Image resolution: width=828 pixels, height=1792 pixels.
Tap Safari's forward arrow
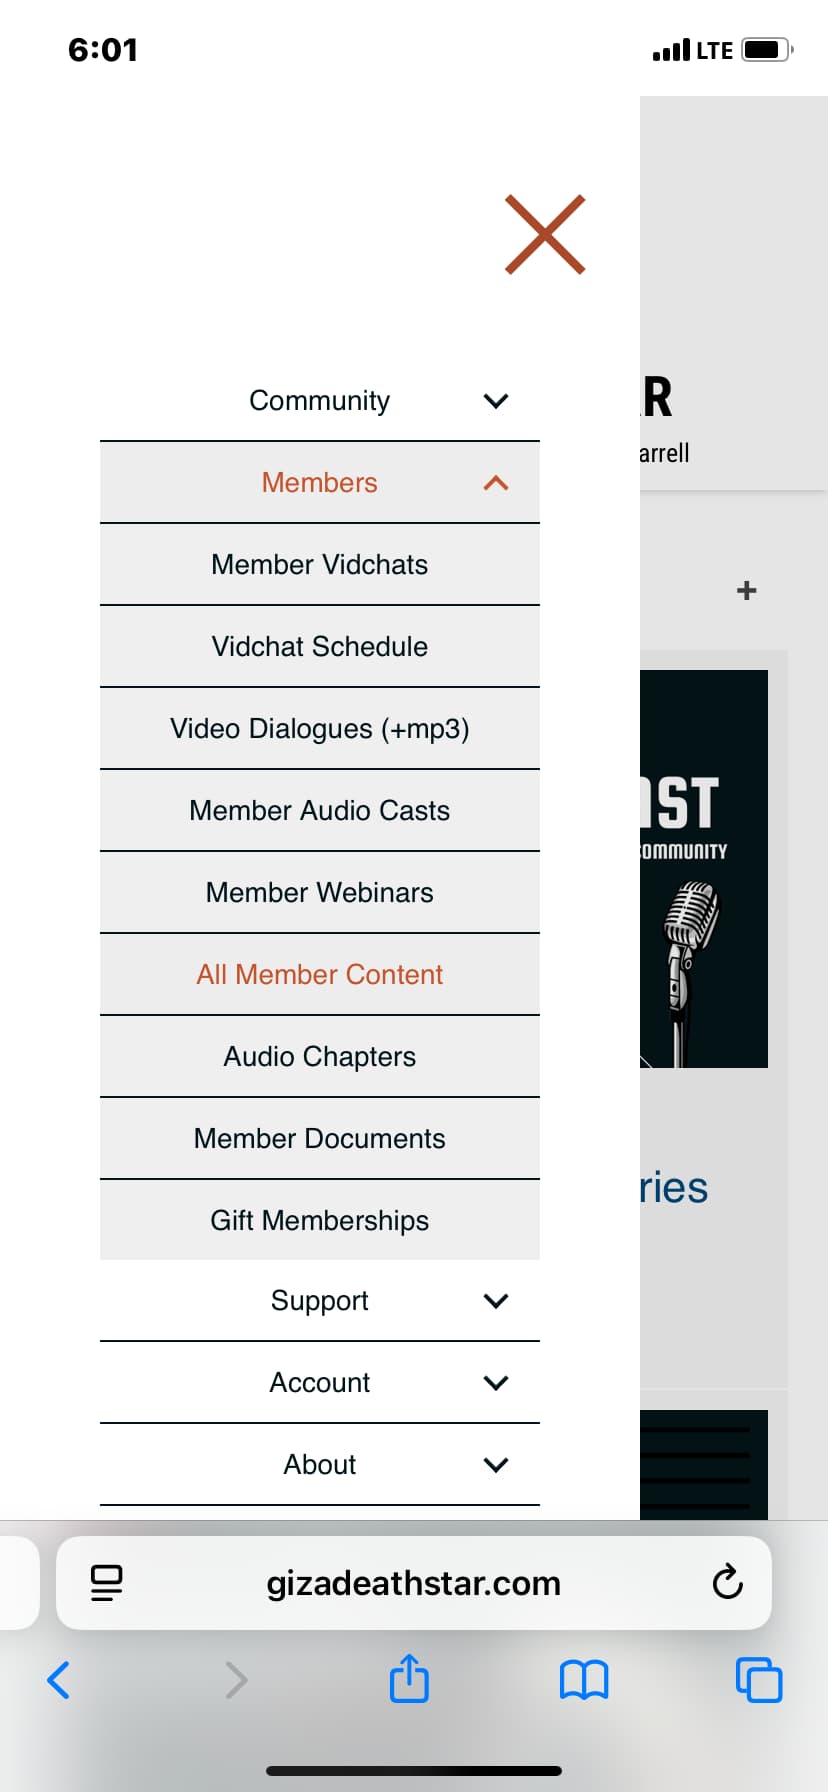(x=236, y=1680)
